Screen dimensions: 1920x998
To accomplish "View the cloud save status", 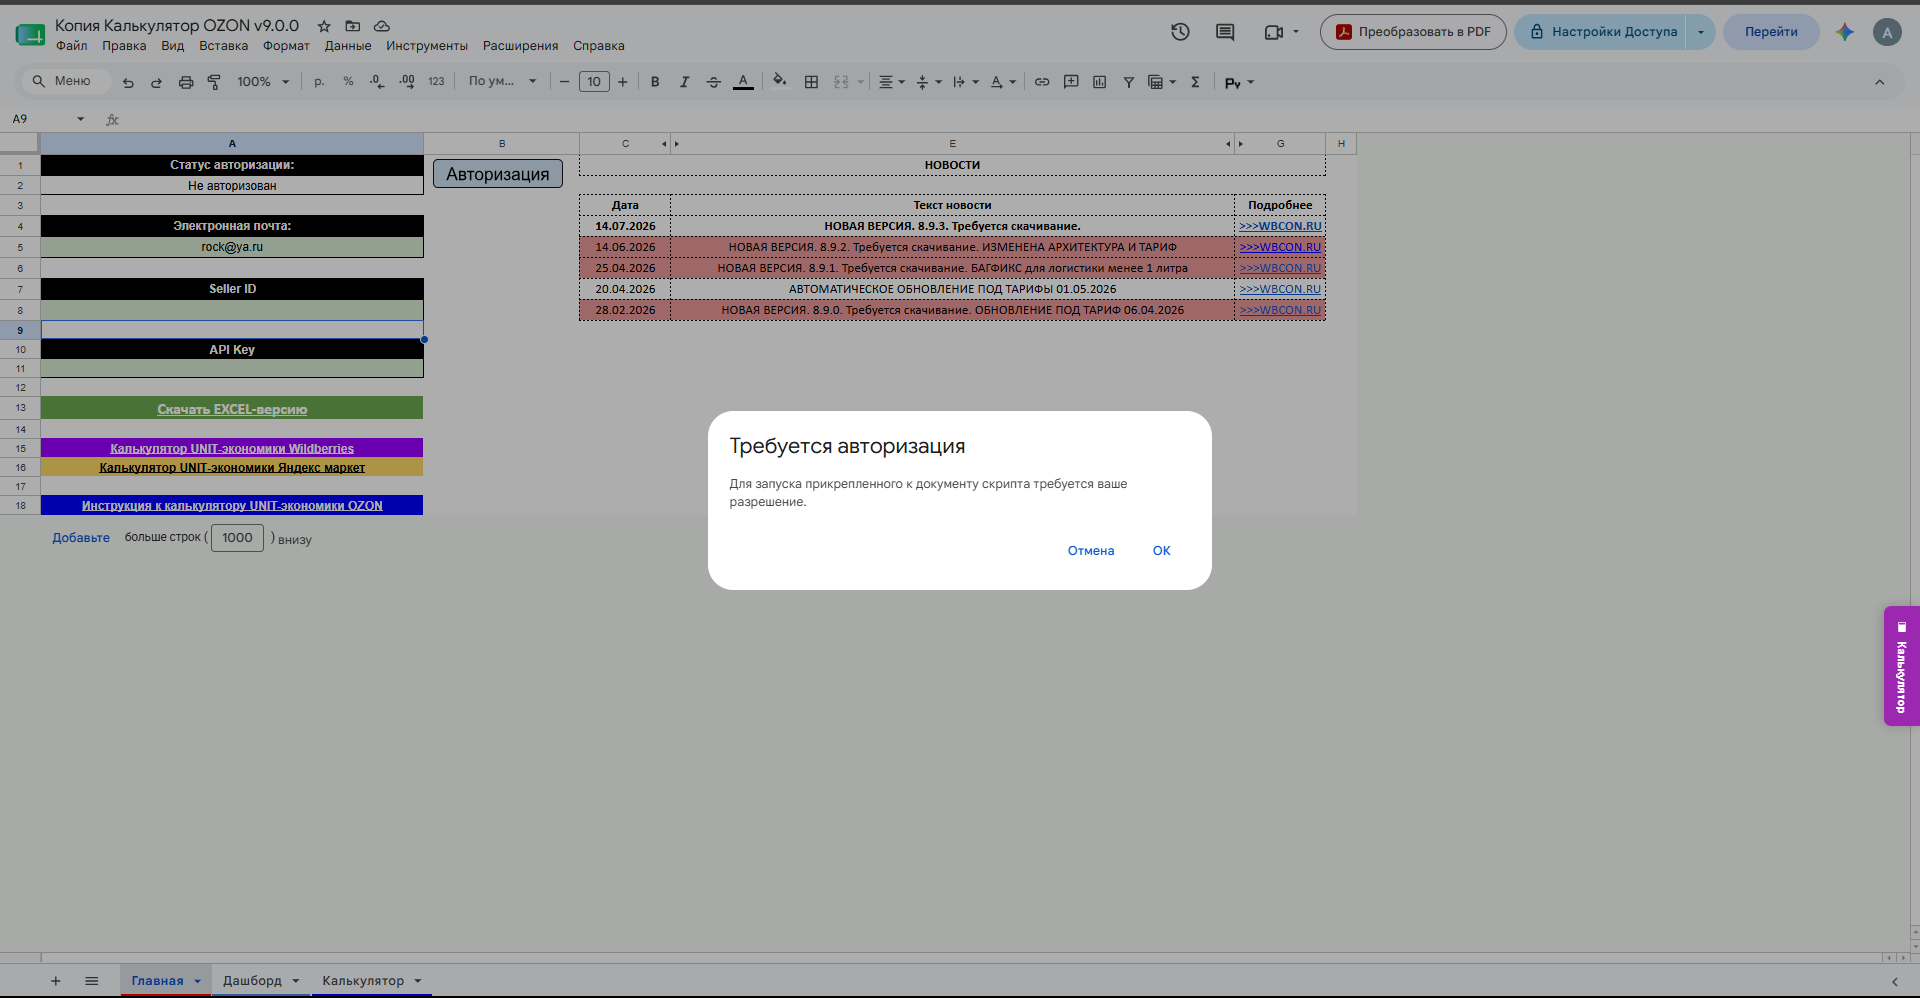I will click(x=381, y=26).
